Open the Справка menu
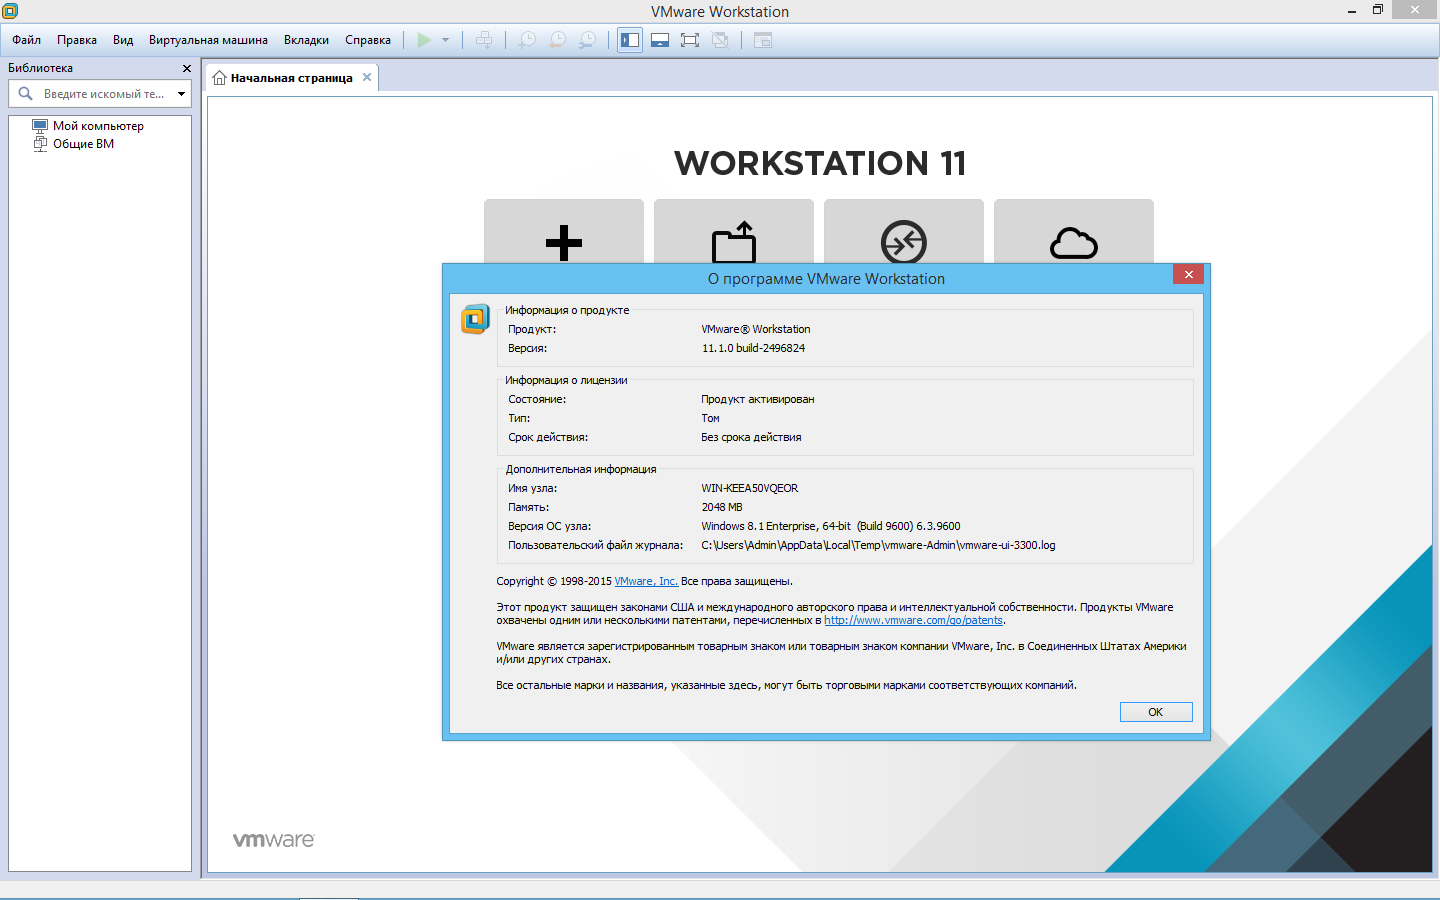Viewport: 1440px width, 900px height. tap(368, 40)
